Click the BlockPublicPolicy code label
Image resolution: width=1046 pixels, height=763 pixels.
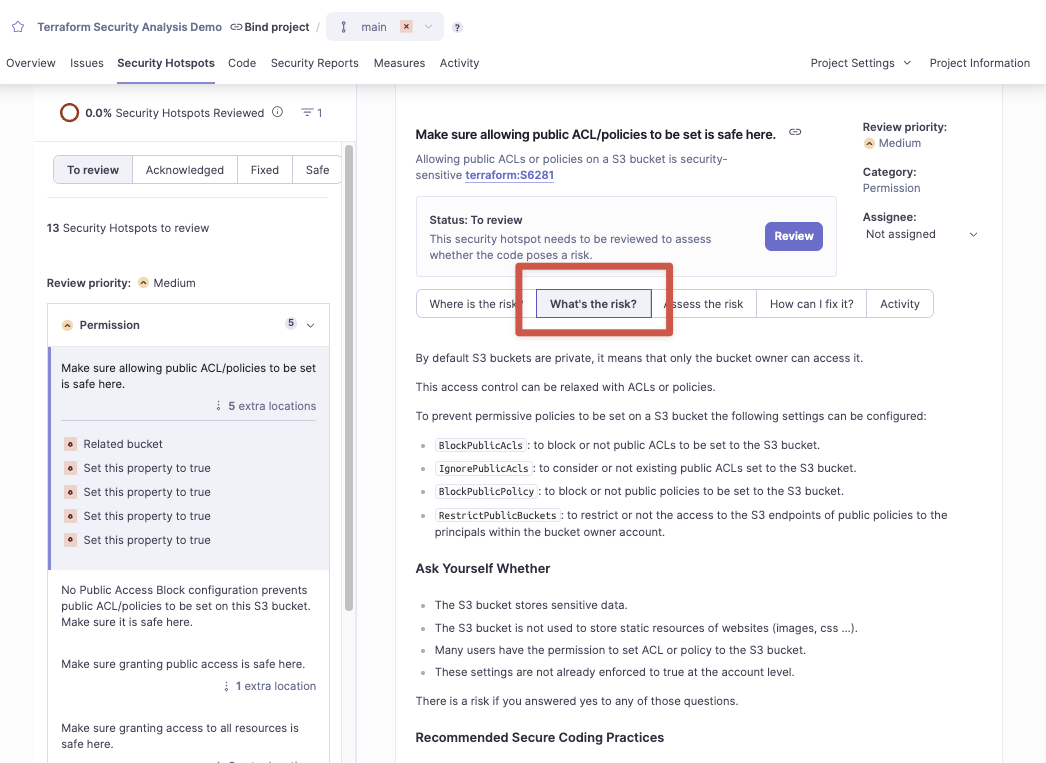[486, 492]
